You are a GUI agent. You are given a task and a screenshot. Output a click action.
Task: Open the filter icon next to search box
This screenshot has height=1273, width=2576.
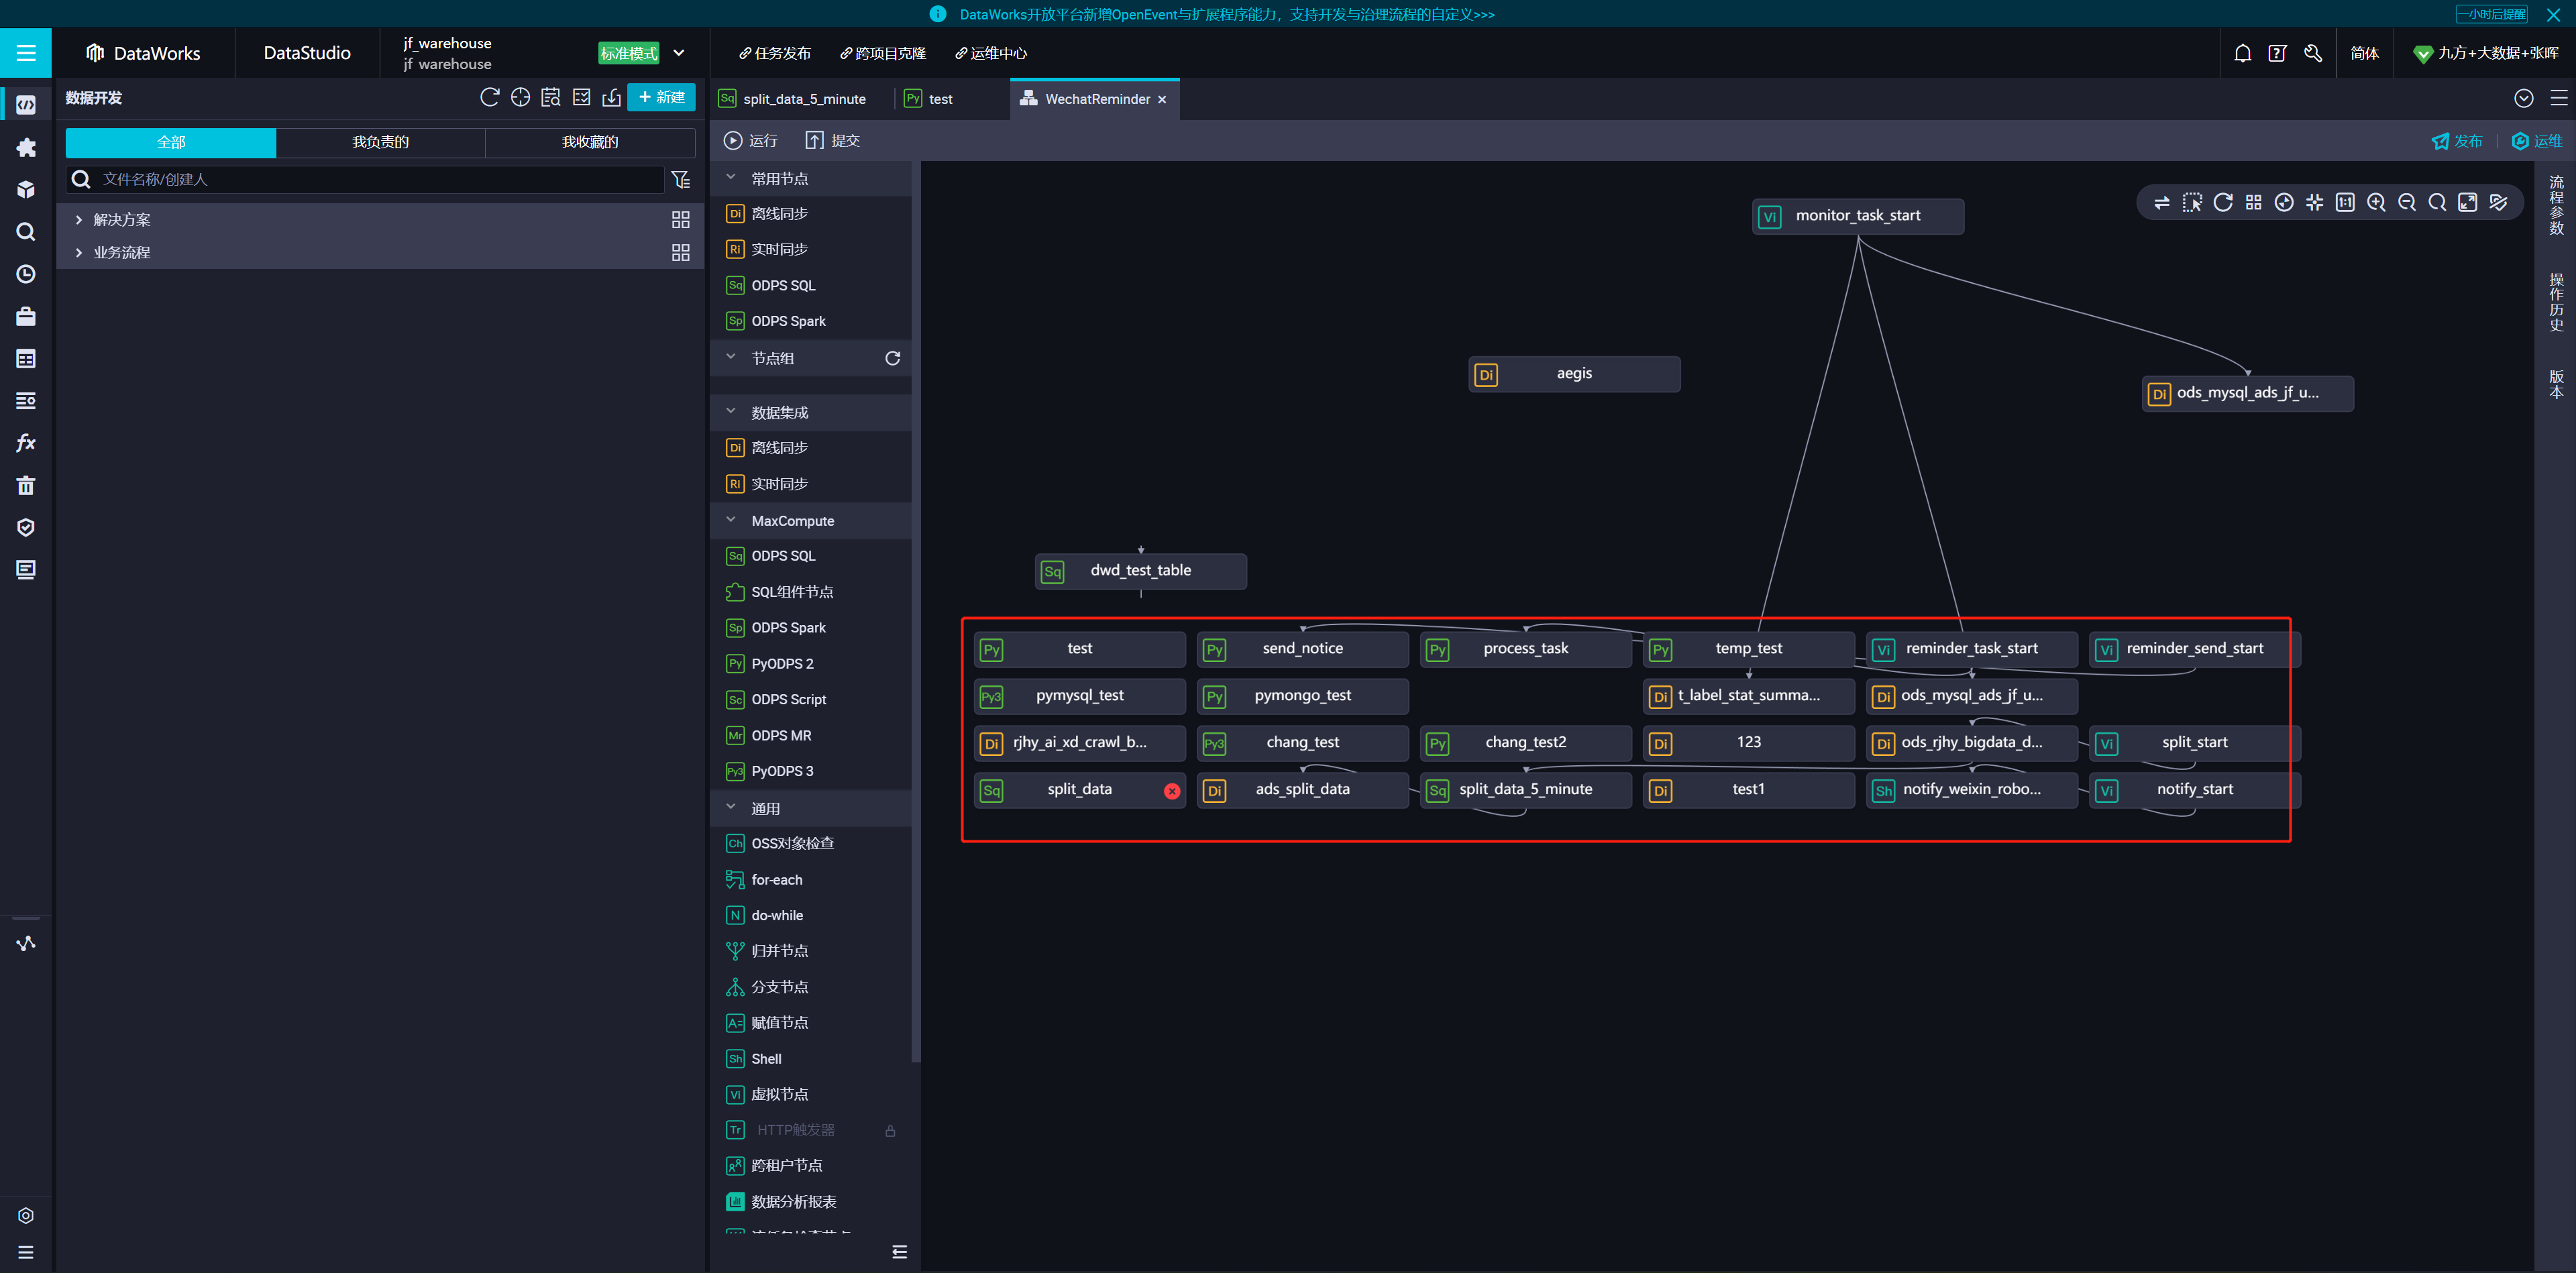coord(681,179)
